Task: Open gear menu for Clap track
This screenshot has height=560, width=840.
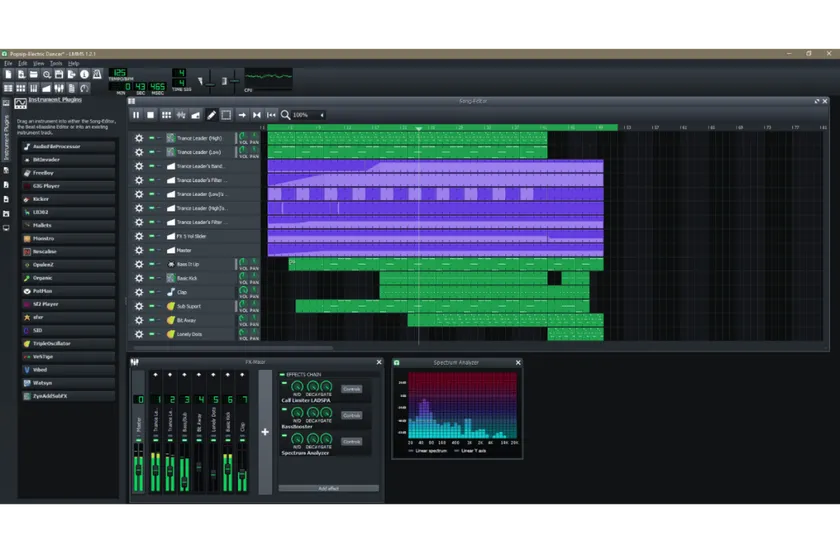Action: tap(139, 292)
